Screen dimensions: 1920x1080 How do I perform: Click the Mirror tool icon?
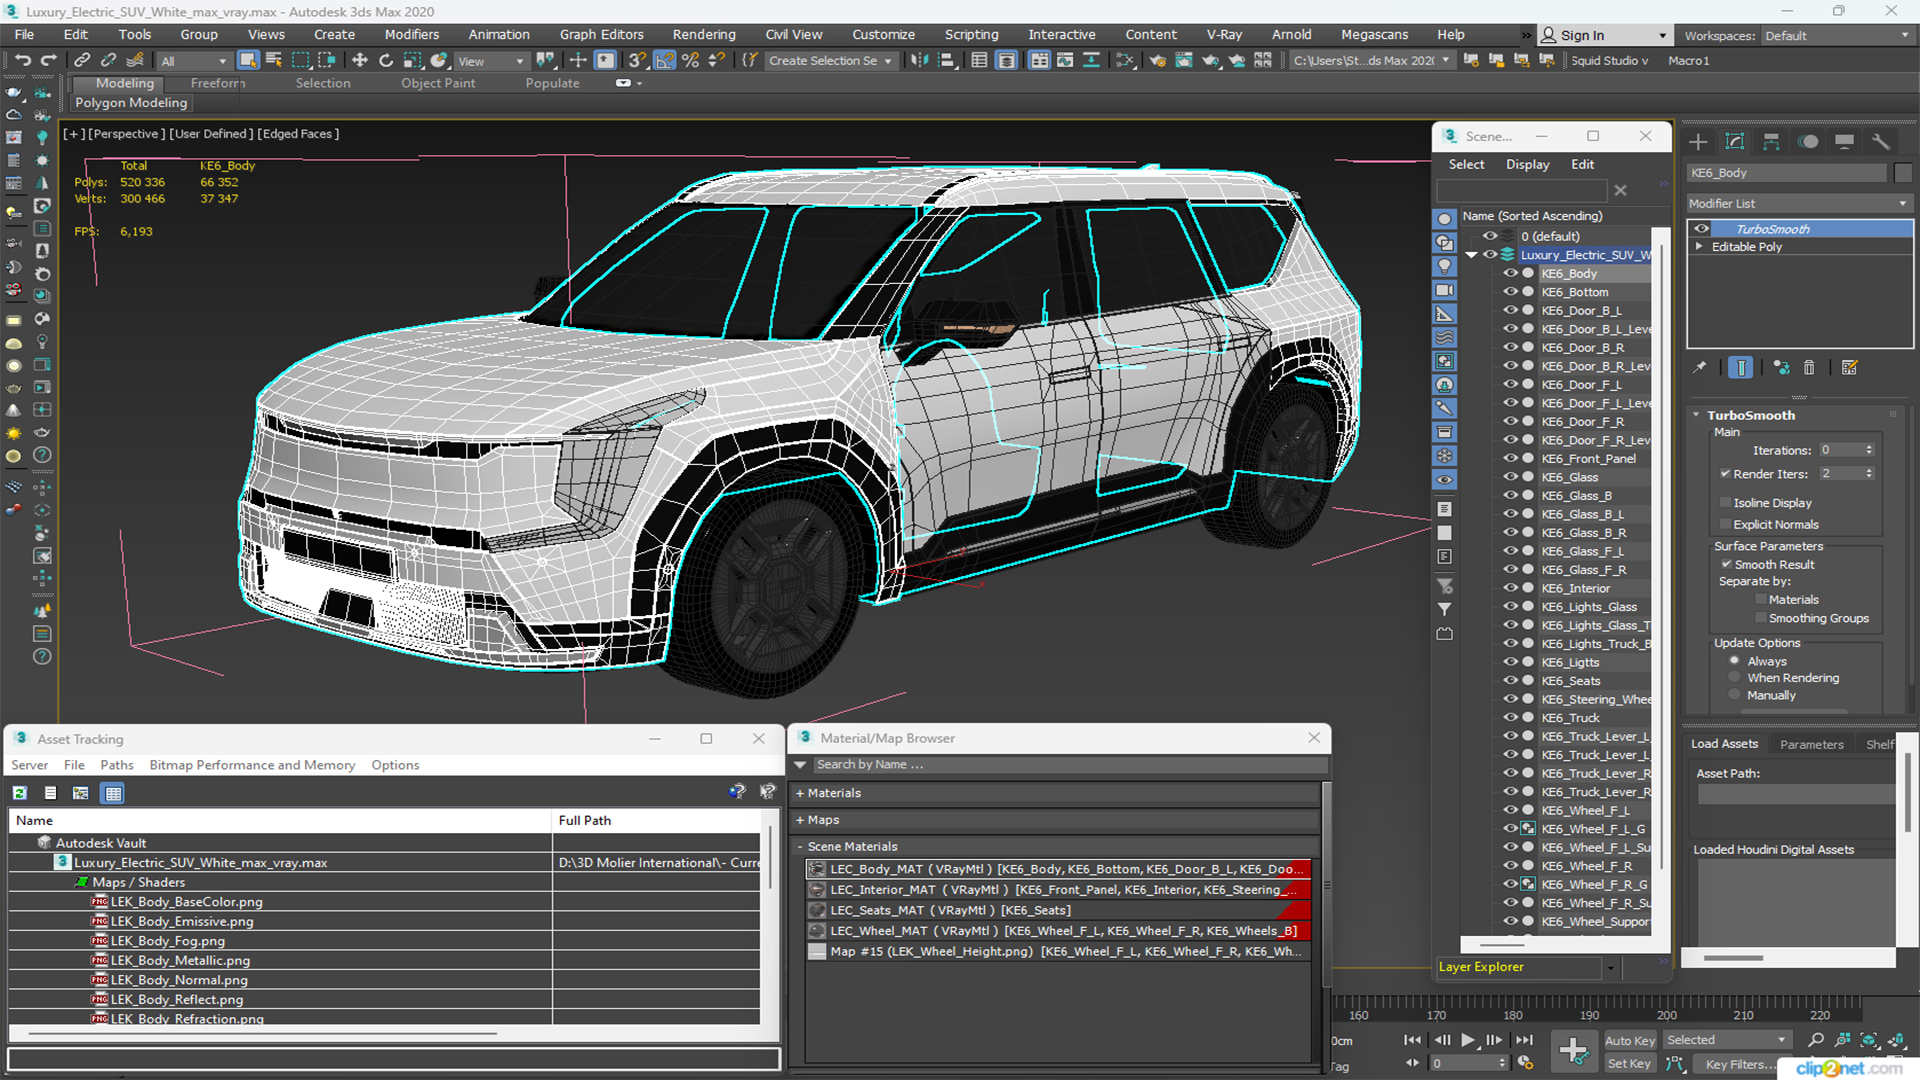pos(919,60)
